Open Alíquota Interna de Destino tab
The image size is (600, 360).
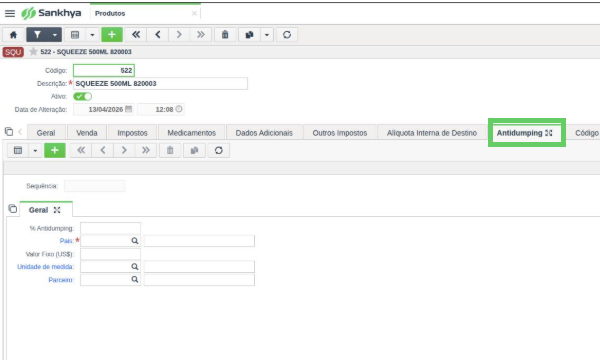coord(432,133)
